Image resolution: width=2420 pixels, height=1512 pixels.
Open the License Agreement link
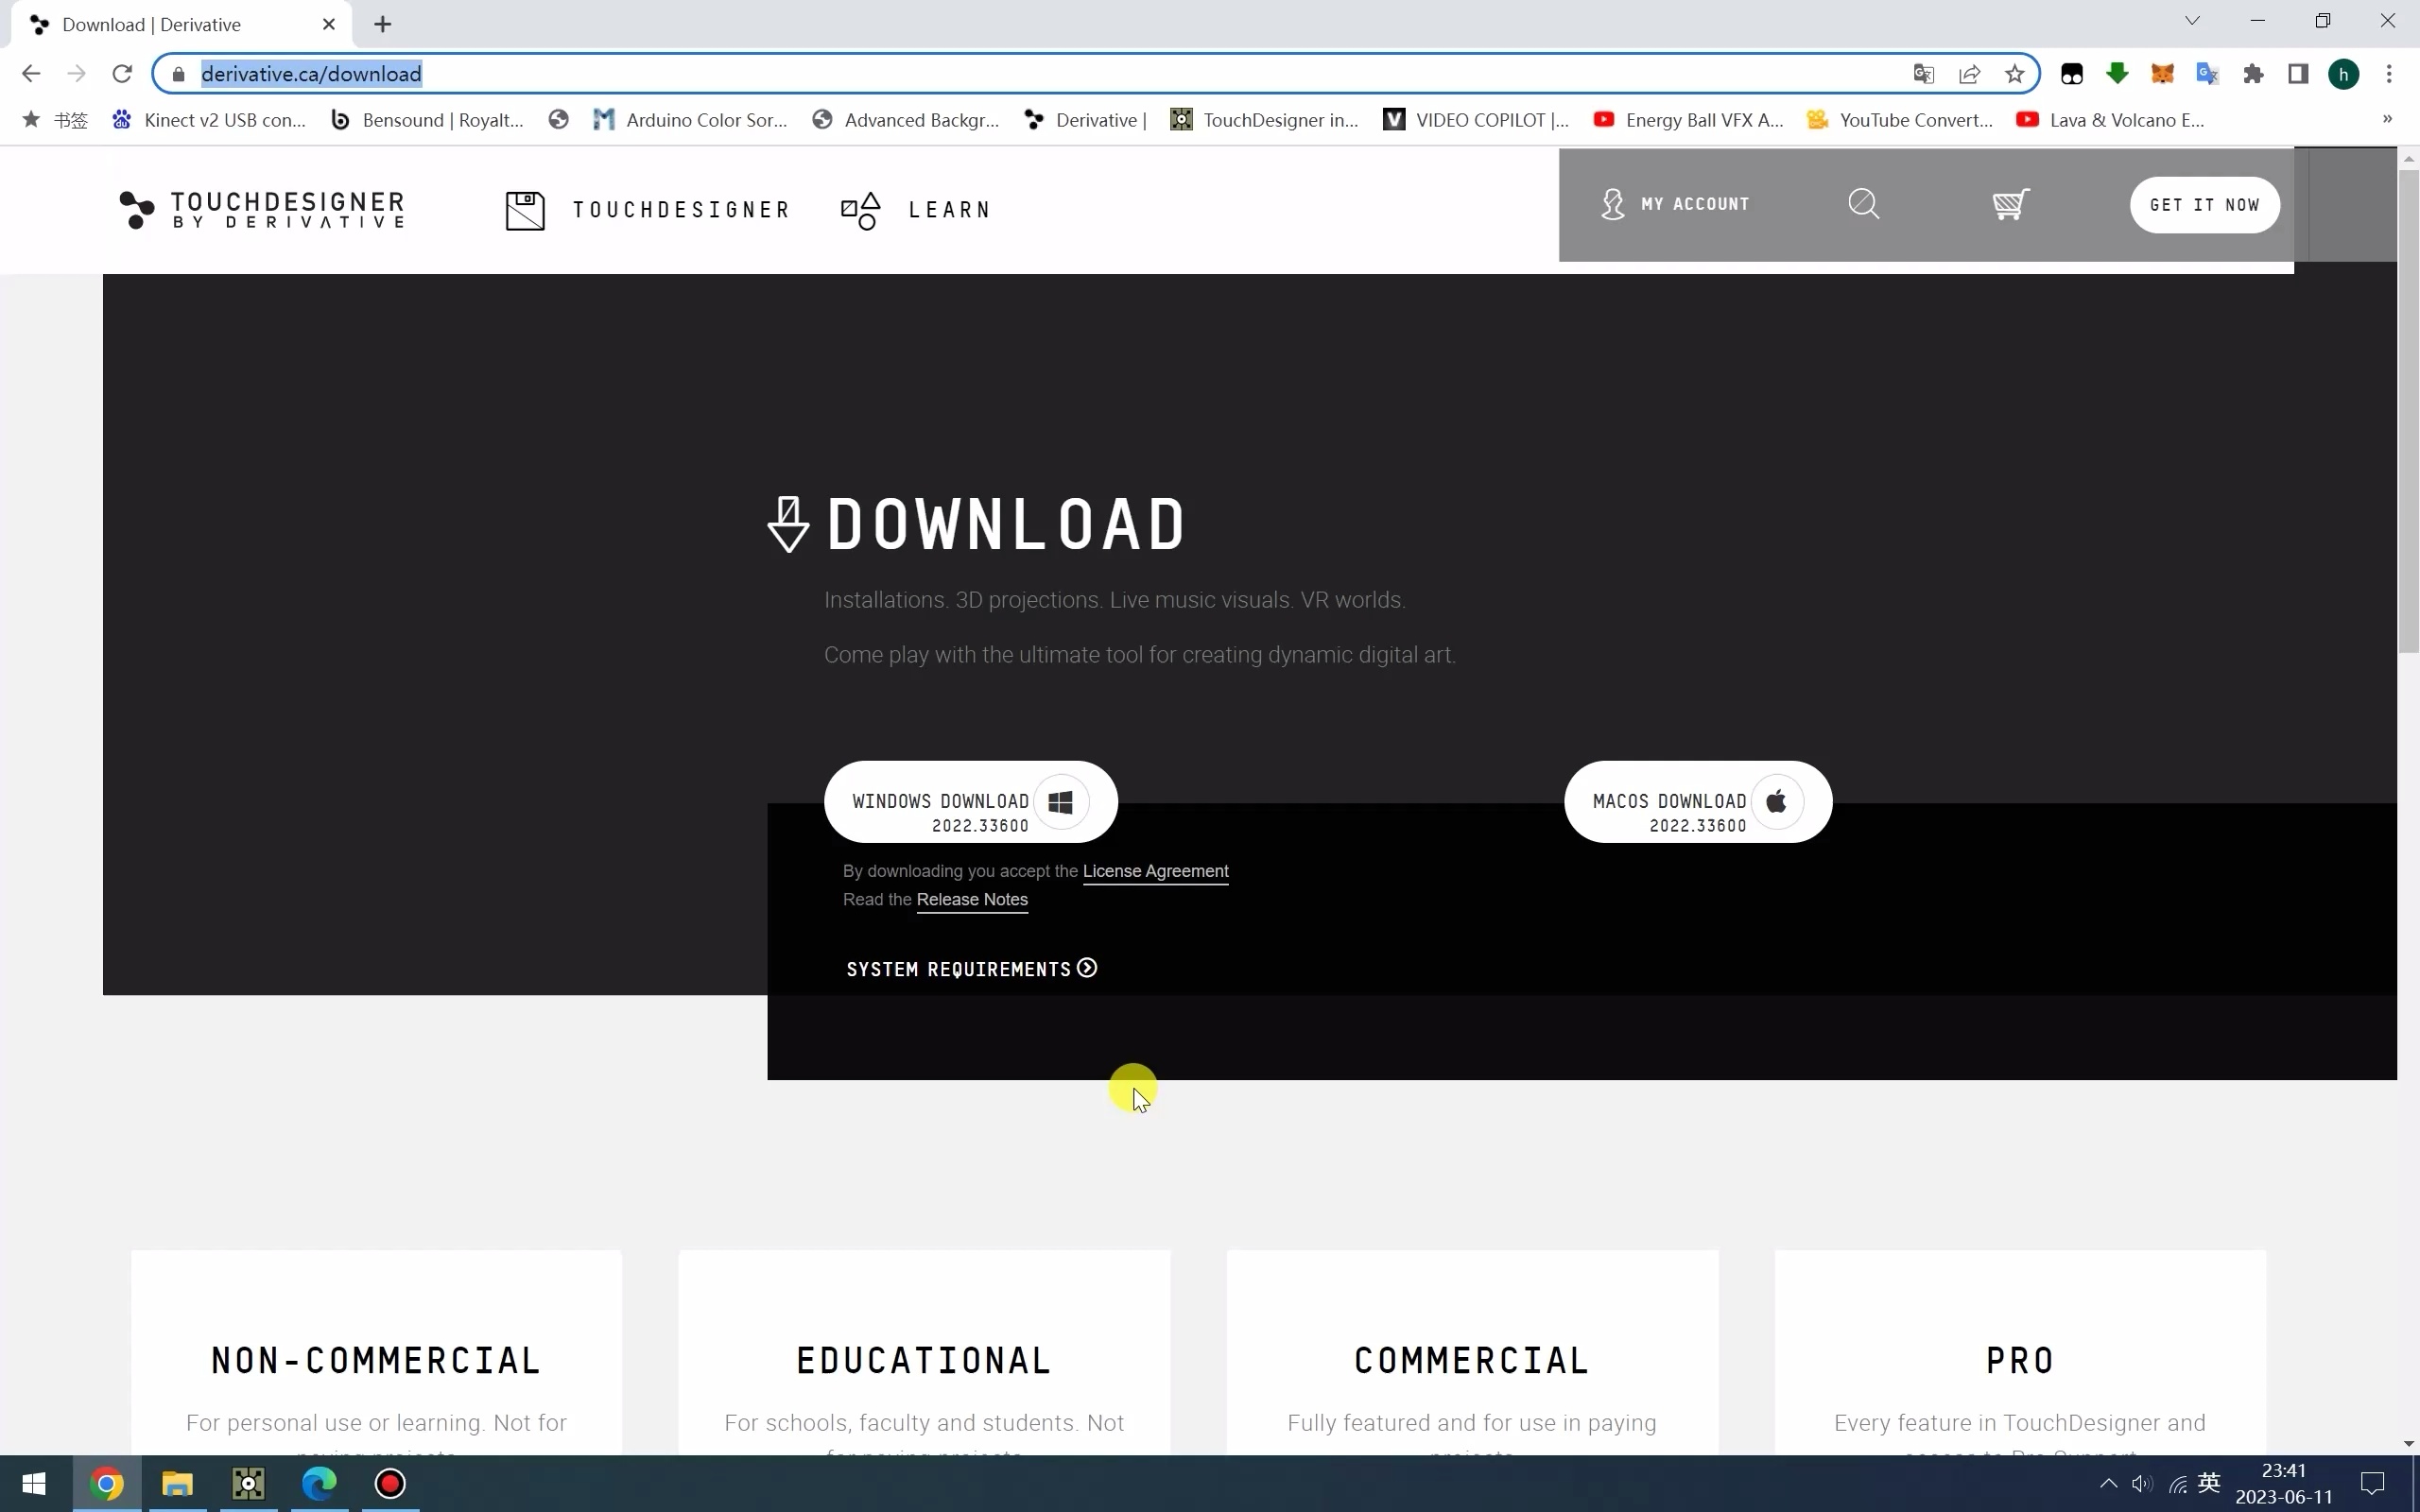(x=1155, y=871)
